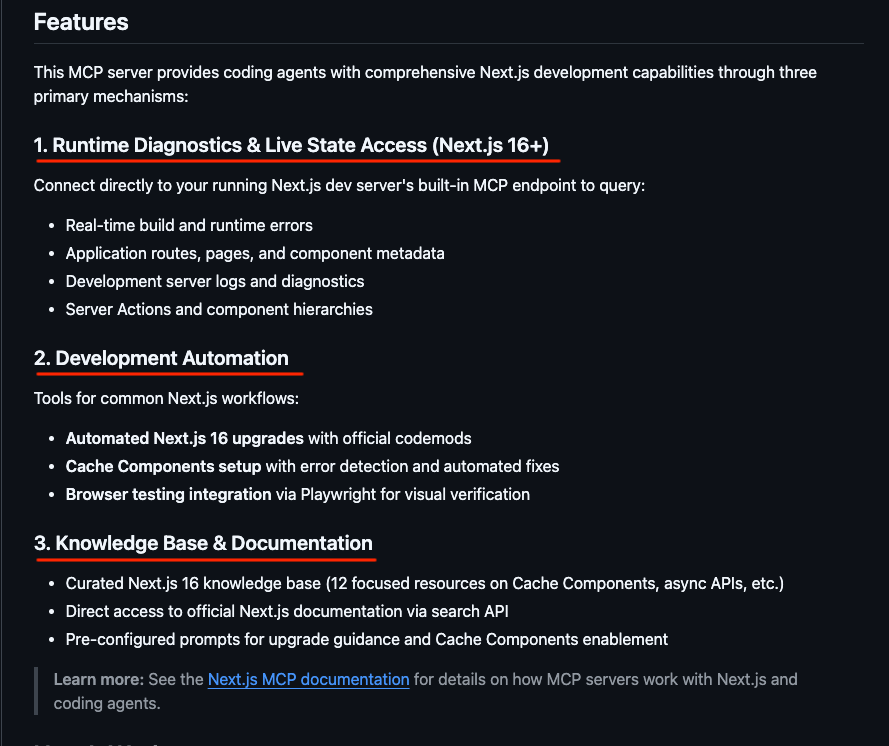The width and height of the screenshot is (889, 746).
Task: Click the bold Learn more label
Action: click(98, 680)
